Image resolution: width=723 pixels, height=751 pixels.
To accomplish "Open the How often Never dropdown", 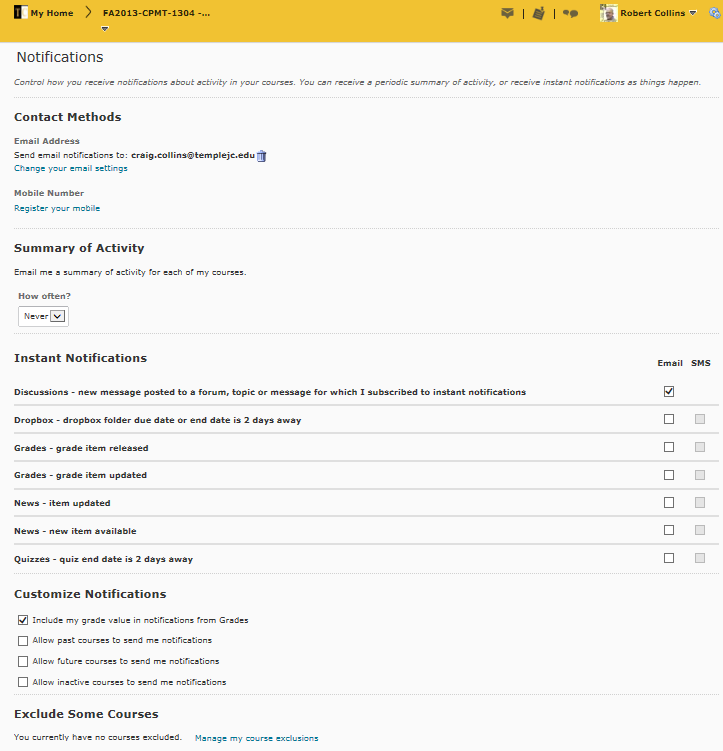I will coord(44,317).
